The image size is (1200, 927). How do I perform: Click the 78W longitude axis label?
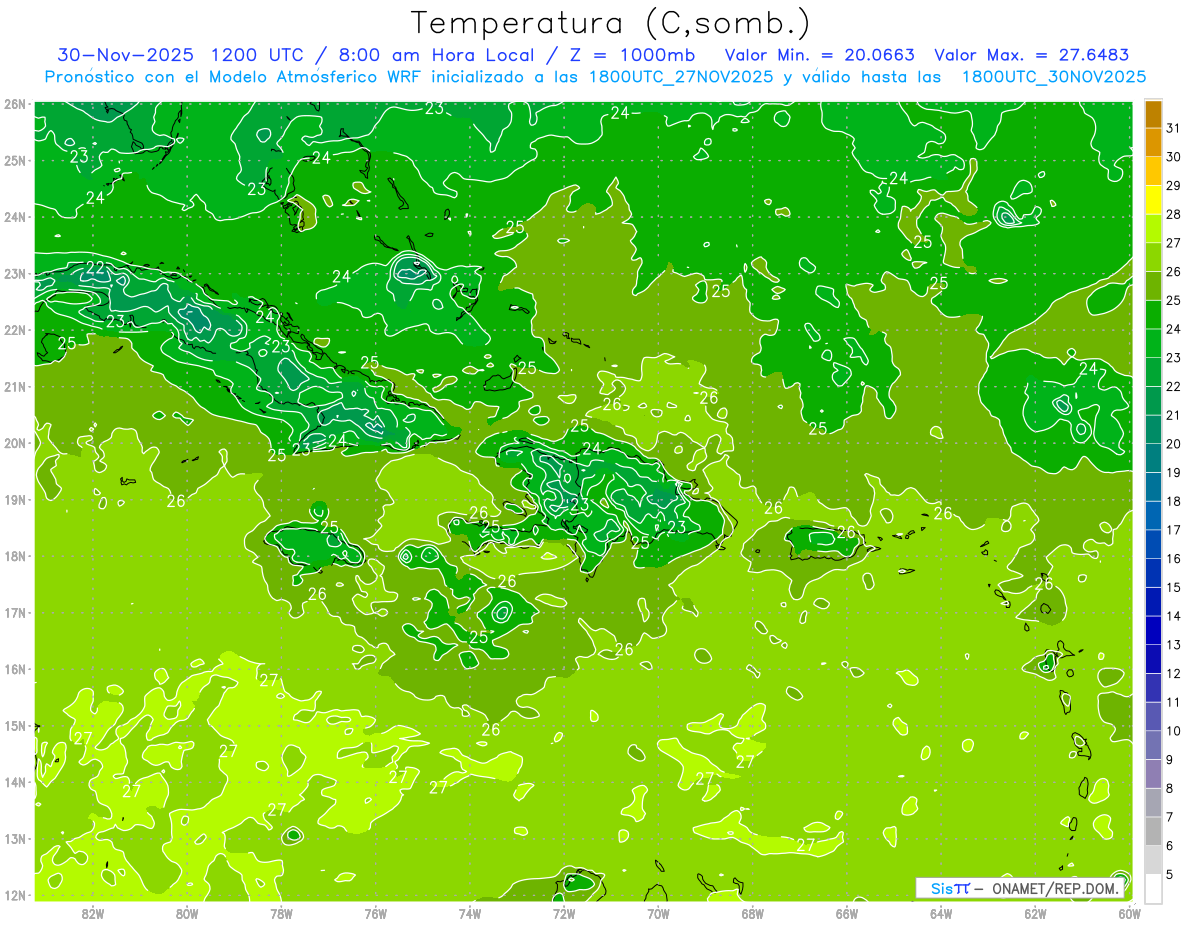tap(281, 912)
